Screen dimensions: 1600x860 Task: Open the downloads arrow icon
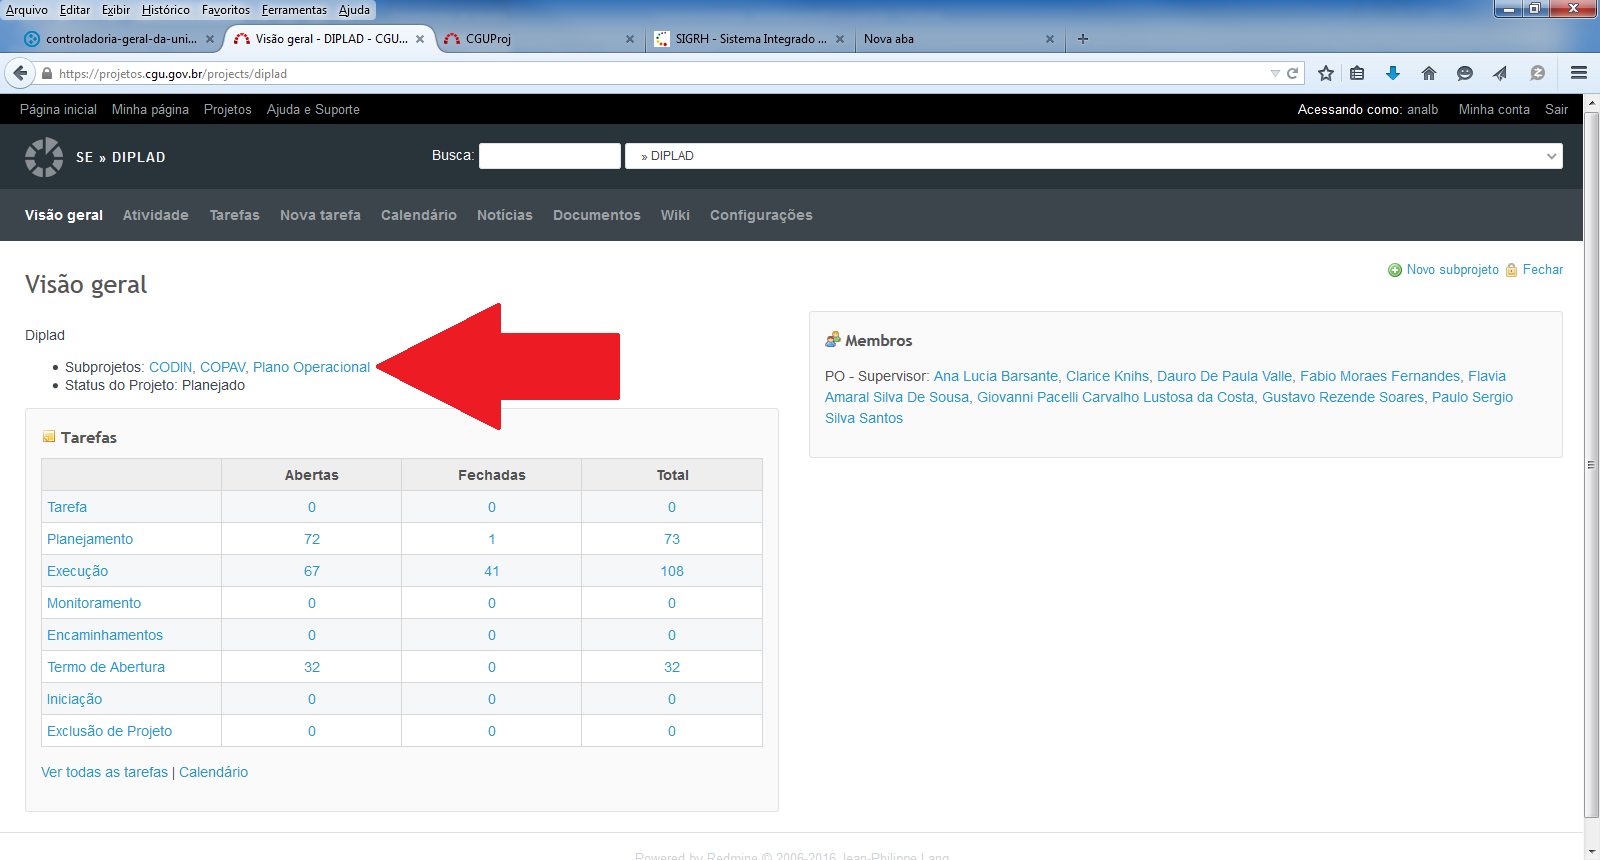coord(1393,73)
